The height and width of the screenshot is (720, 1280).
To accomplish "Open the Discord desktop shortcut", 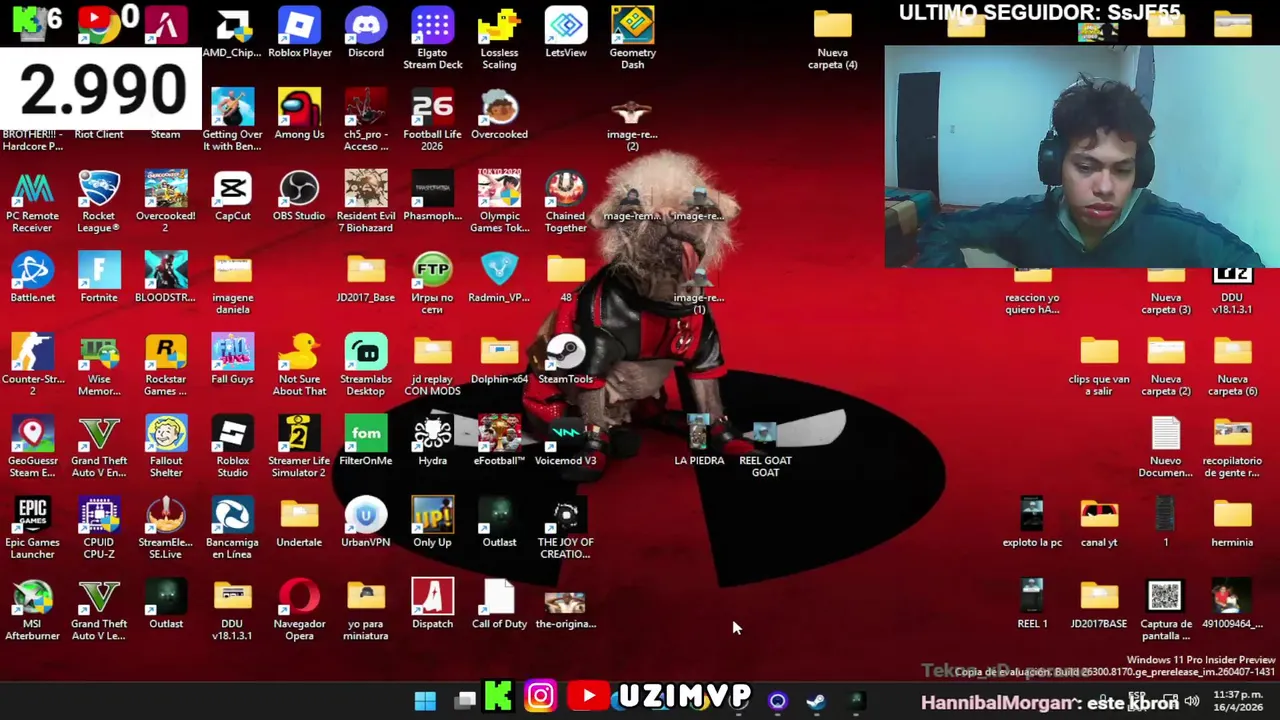I will [366, 32].
